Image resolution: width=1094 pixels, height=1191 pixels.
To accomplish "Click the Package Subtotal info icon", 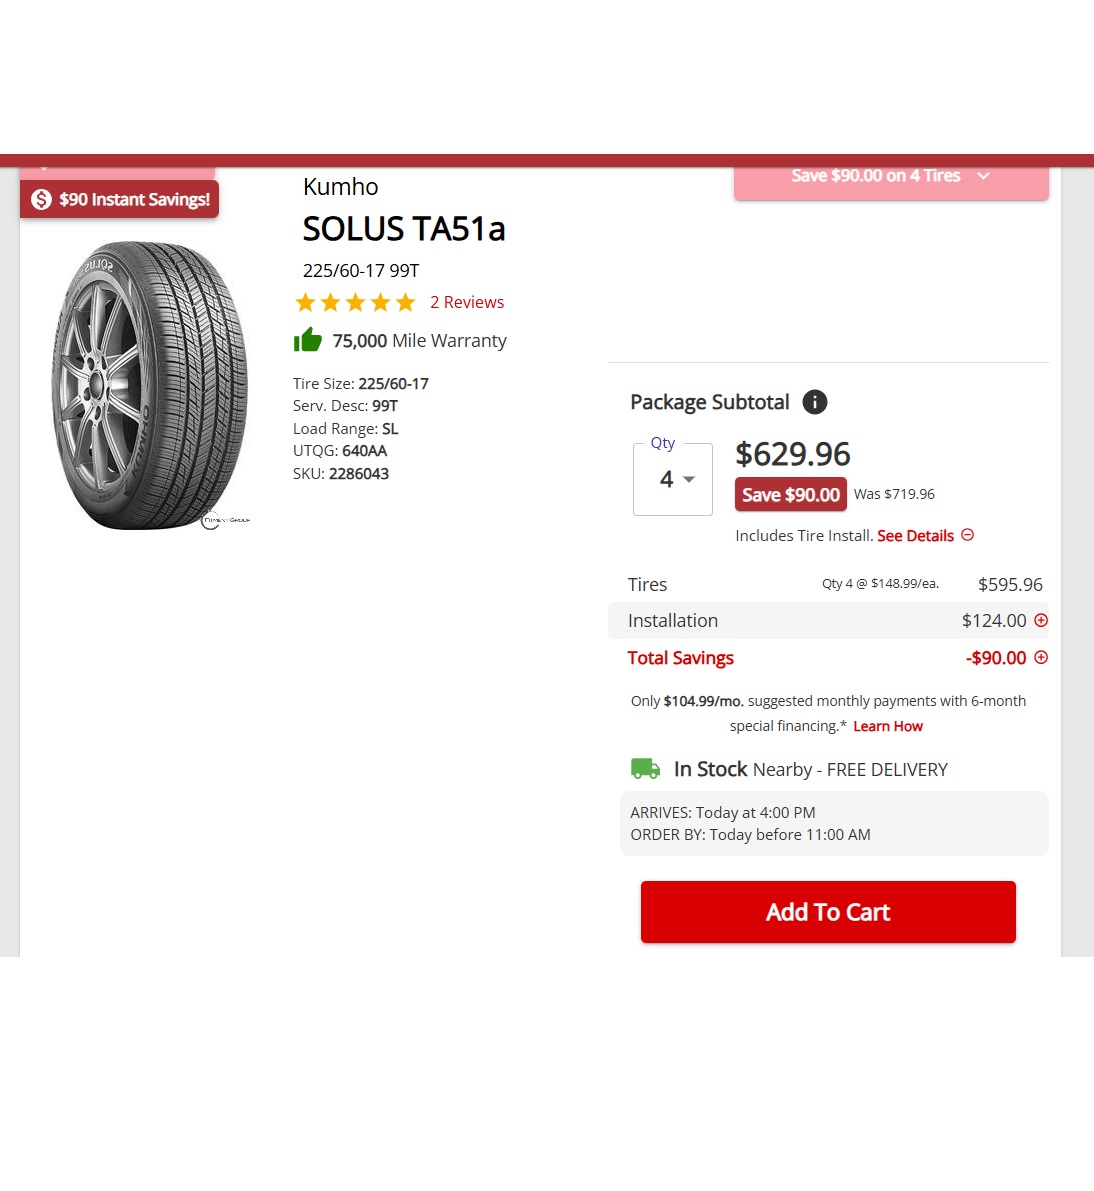I will pyautogui.click(x=814, y=402).
